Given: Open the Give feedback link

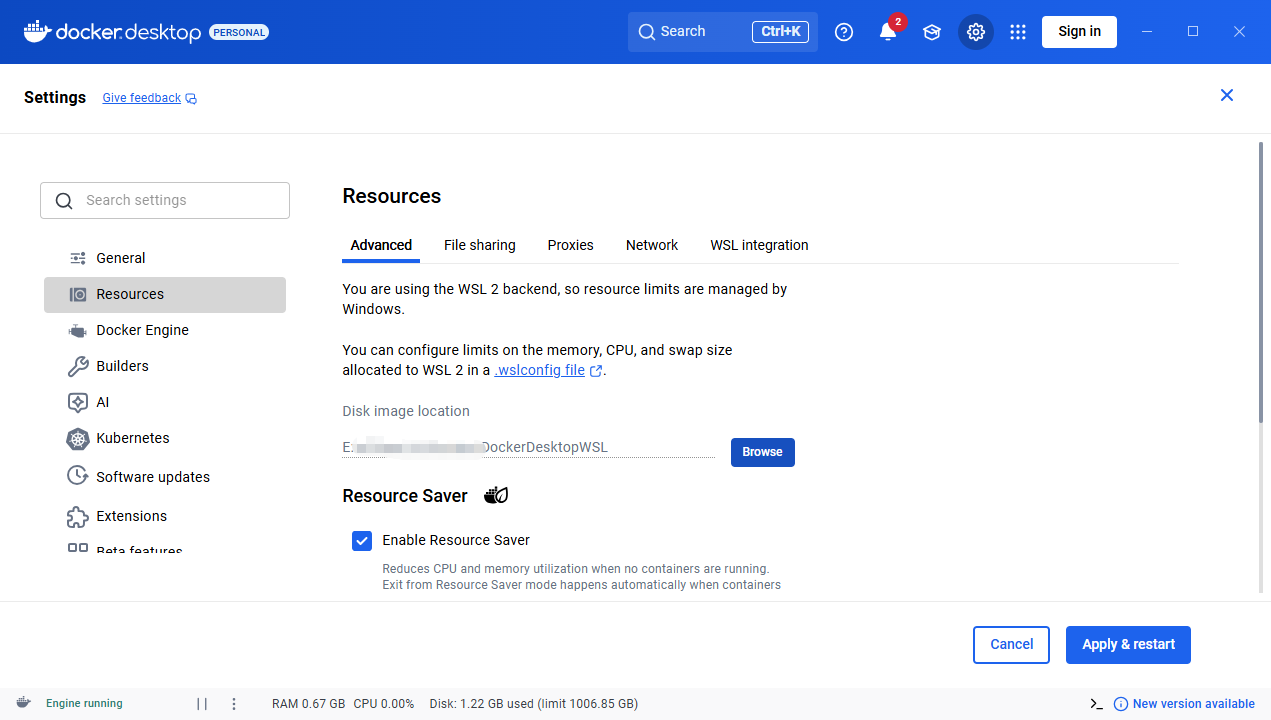Looking at the screenshot, I should pos(141,98).
